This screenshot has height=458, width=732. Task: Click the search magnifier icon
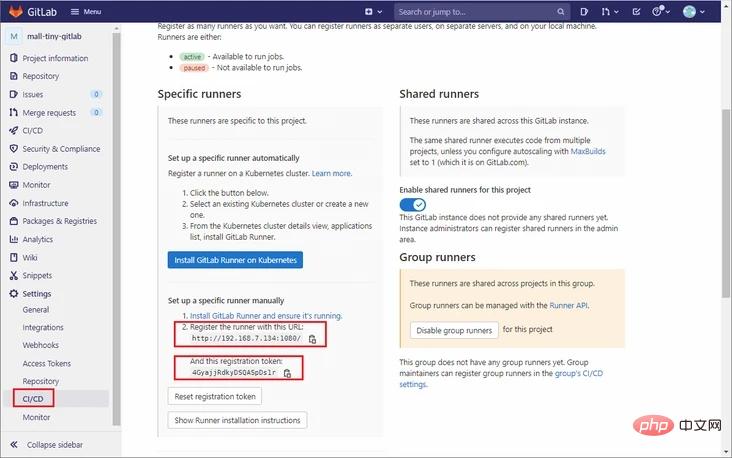point(560,12)
